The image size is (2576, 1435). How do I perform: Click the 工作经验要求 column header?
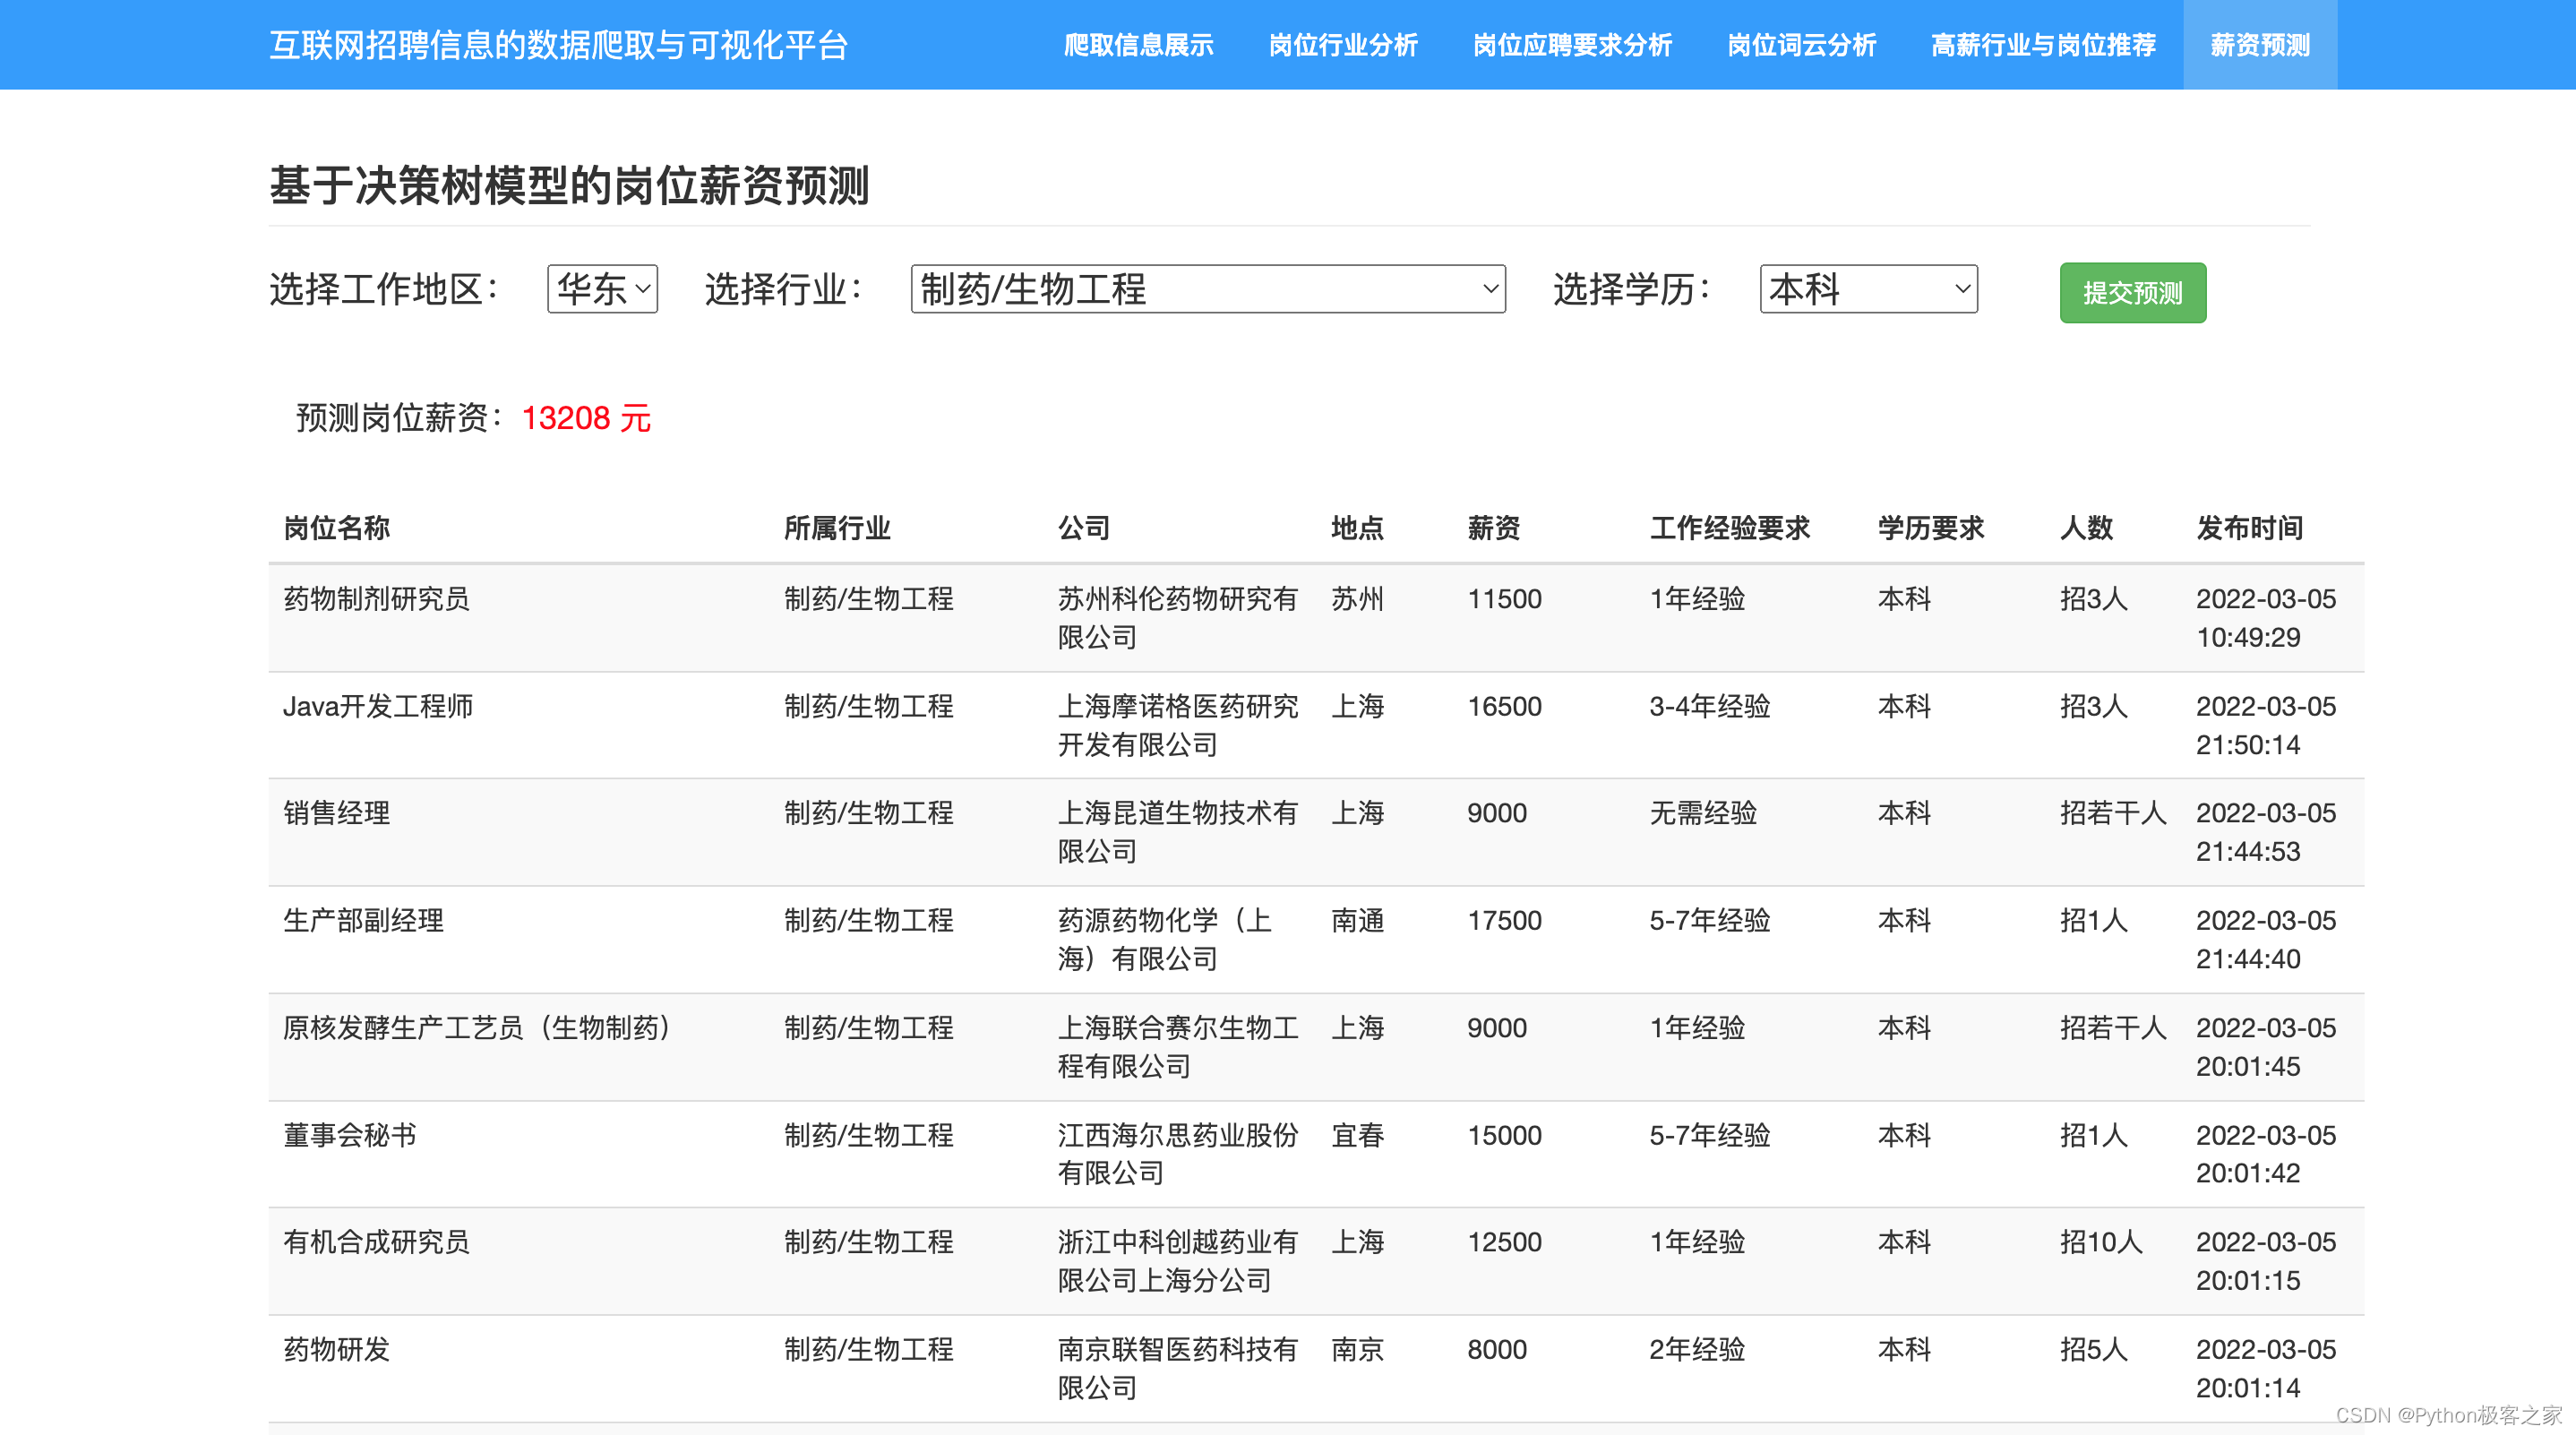(x=1729, y=527)
